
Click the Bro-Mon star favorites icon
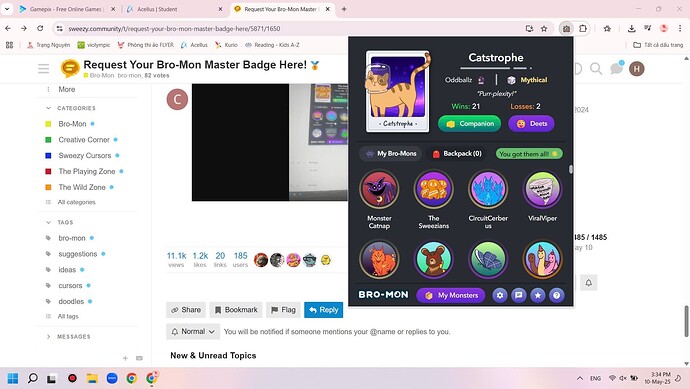click(537, 295)
